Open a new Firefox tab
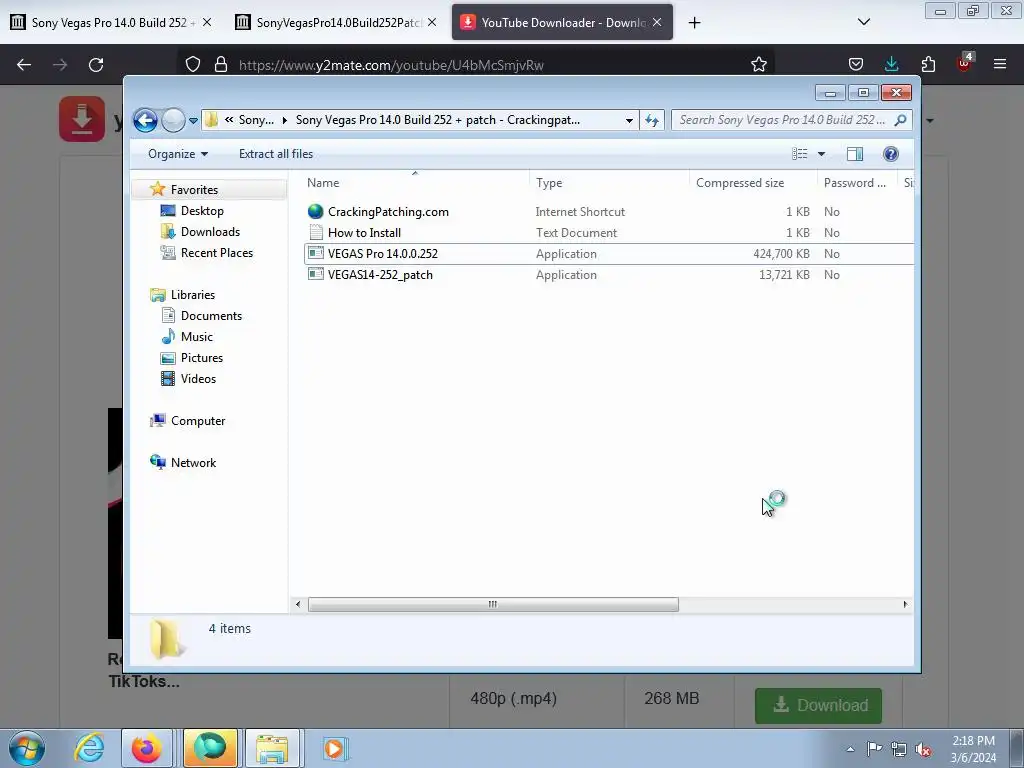Image resolution: width=1024 pixels, height=768 pixels. 694,23
